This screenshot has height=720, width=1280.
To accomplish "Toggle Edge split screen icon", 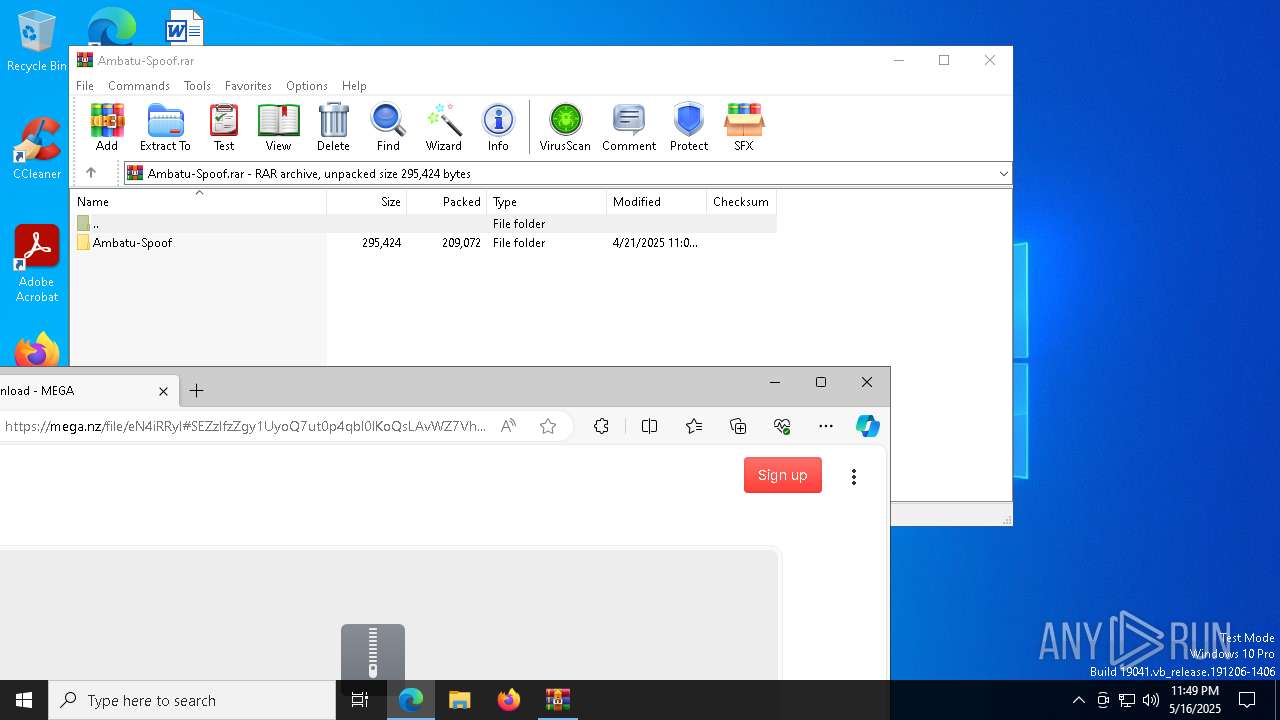I will click(x=649, y=426).
